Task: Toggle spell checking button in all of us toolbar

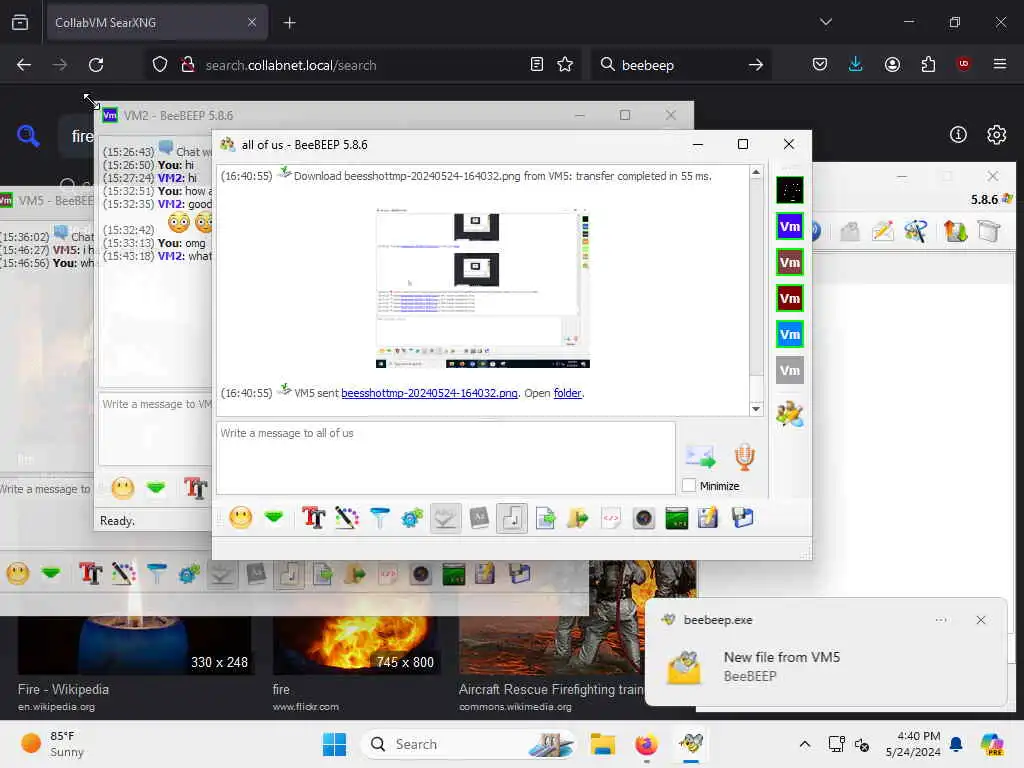Action: tap(445, 519)
